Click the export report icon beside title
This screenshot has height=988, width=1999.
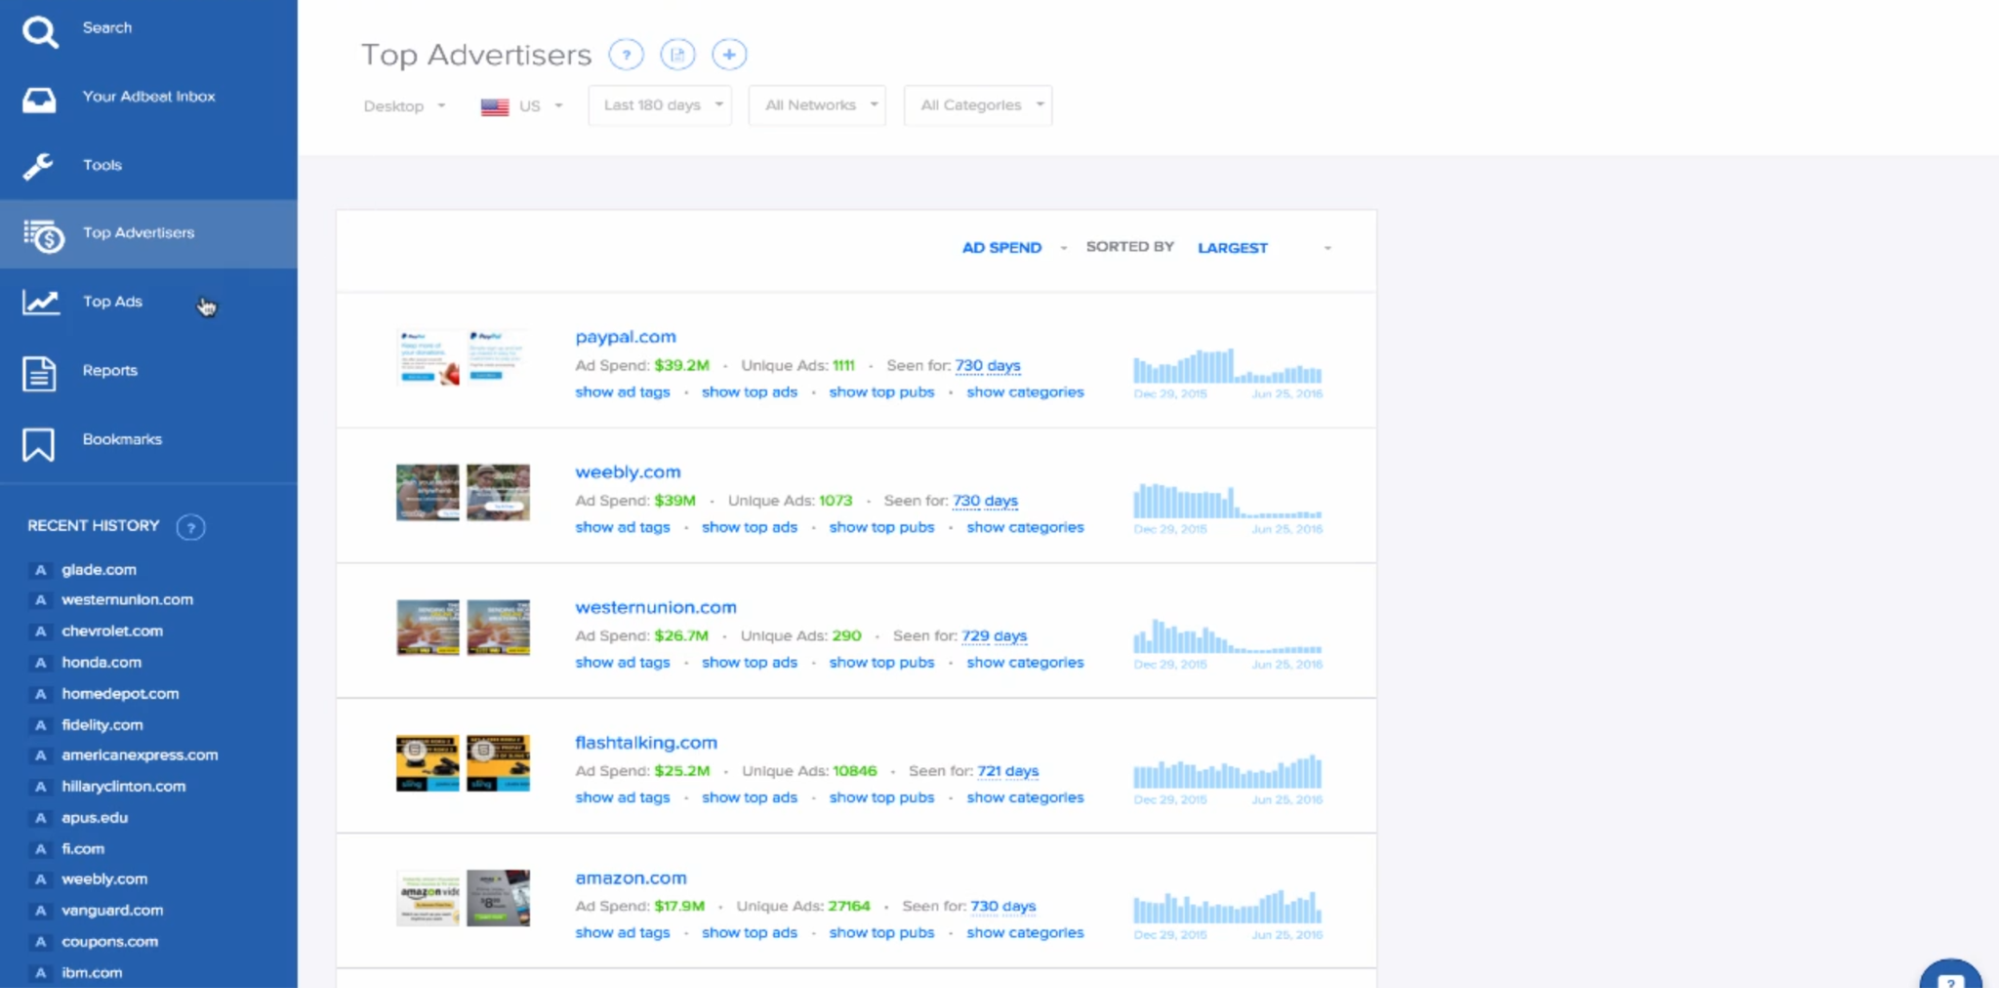(677, 54)
